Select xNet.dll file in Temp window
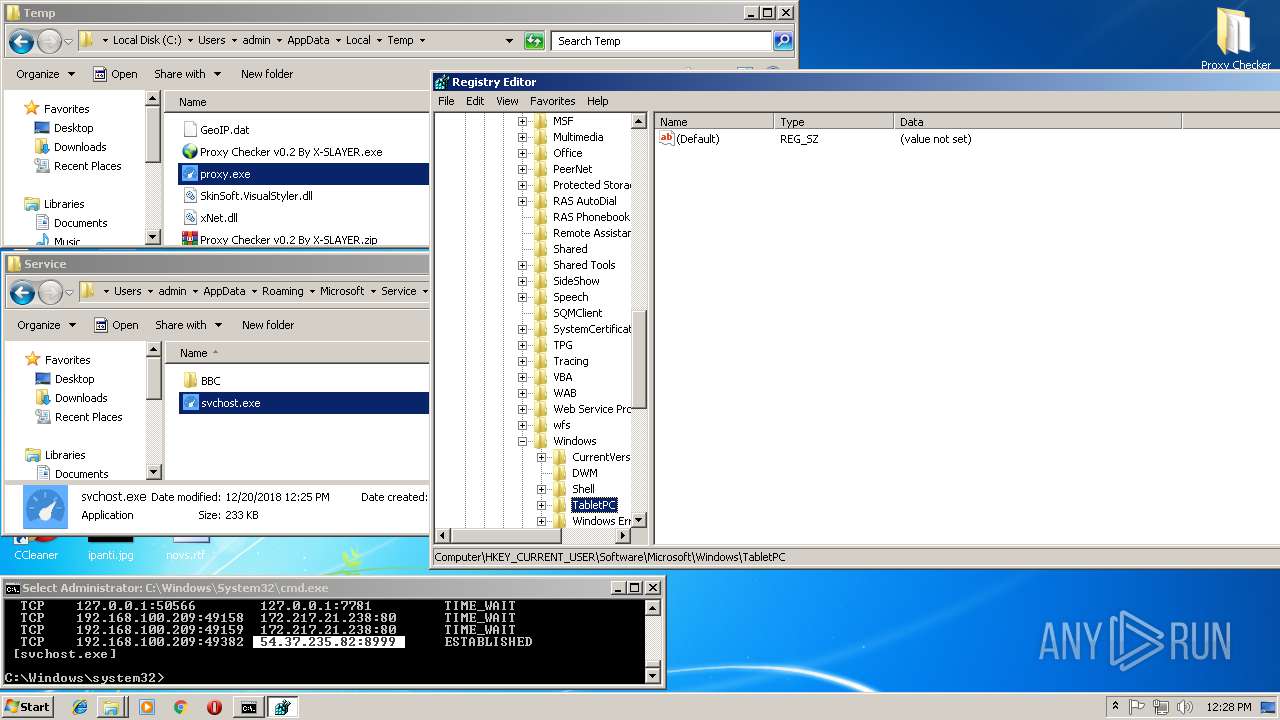This screenshot has height=720, width=1280. pos(218,217)
